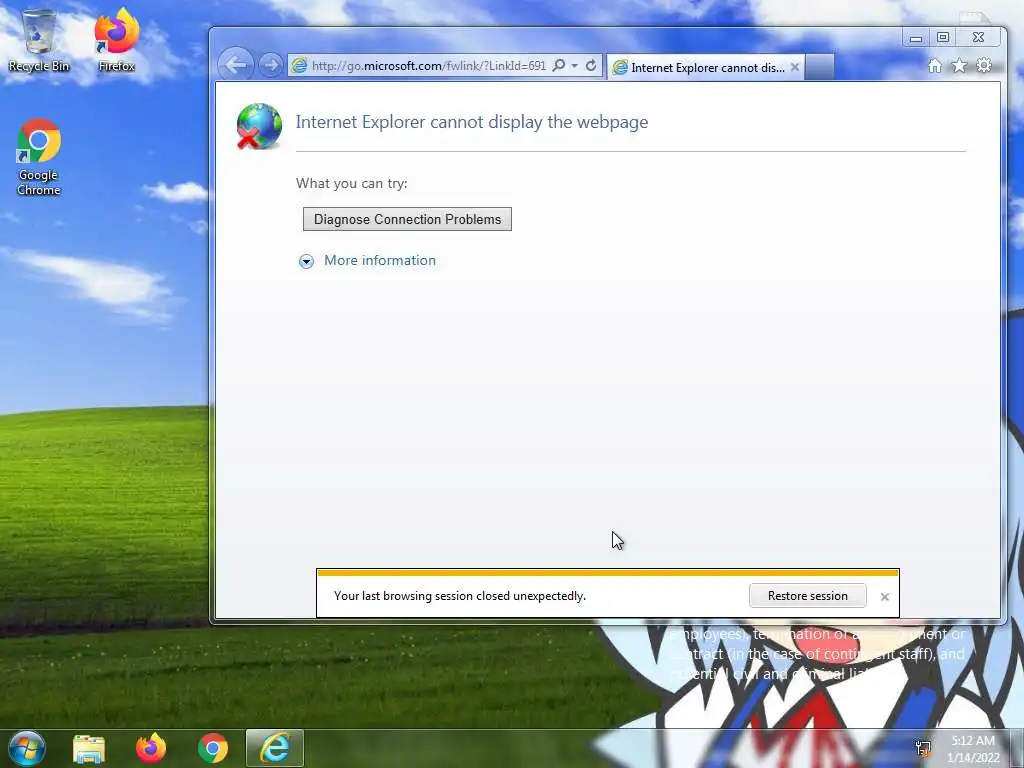Minimize the Internet Explorer window
1024x768 pixels.
[916, 38]
